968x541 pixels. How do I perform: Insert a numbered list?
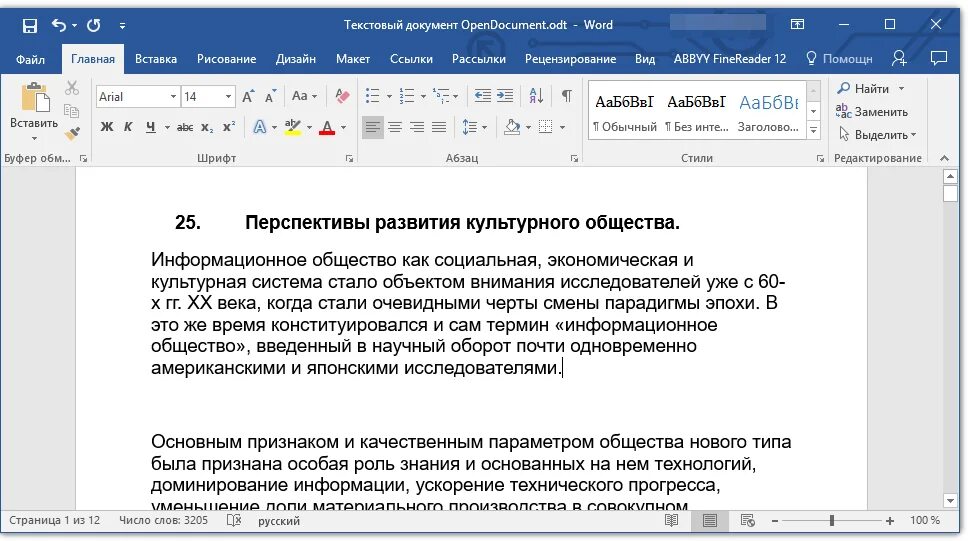point(407,96)
